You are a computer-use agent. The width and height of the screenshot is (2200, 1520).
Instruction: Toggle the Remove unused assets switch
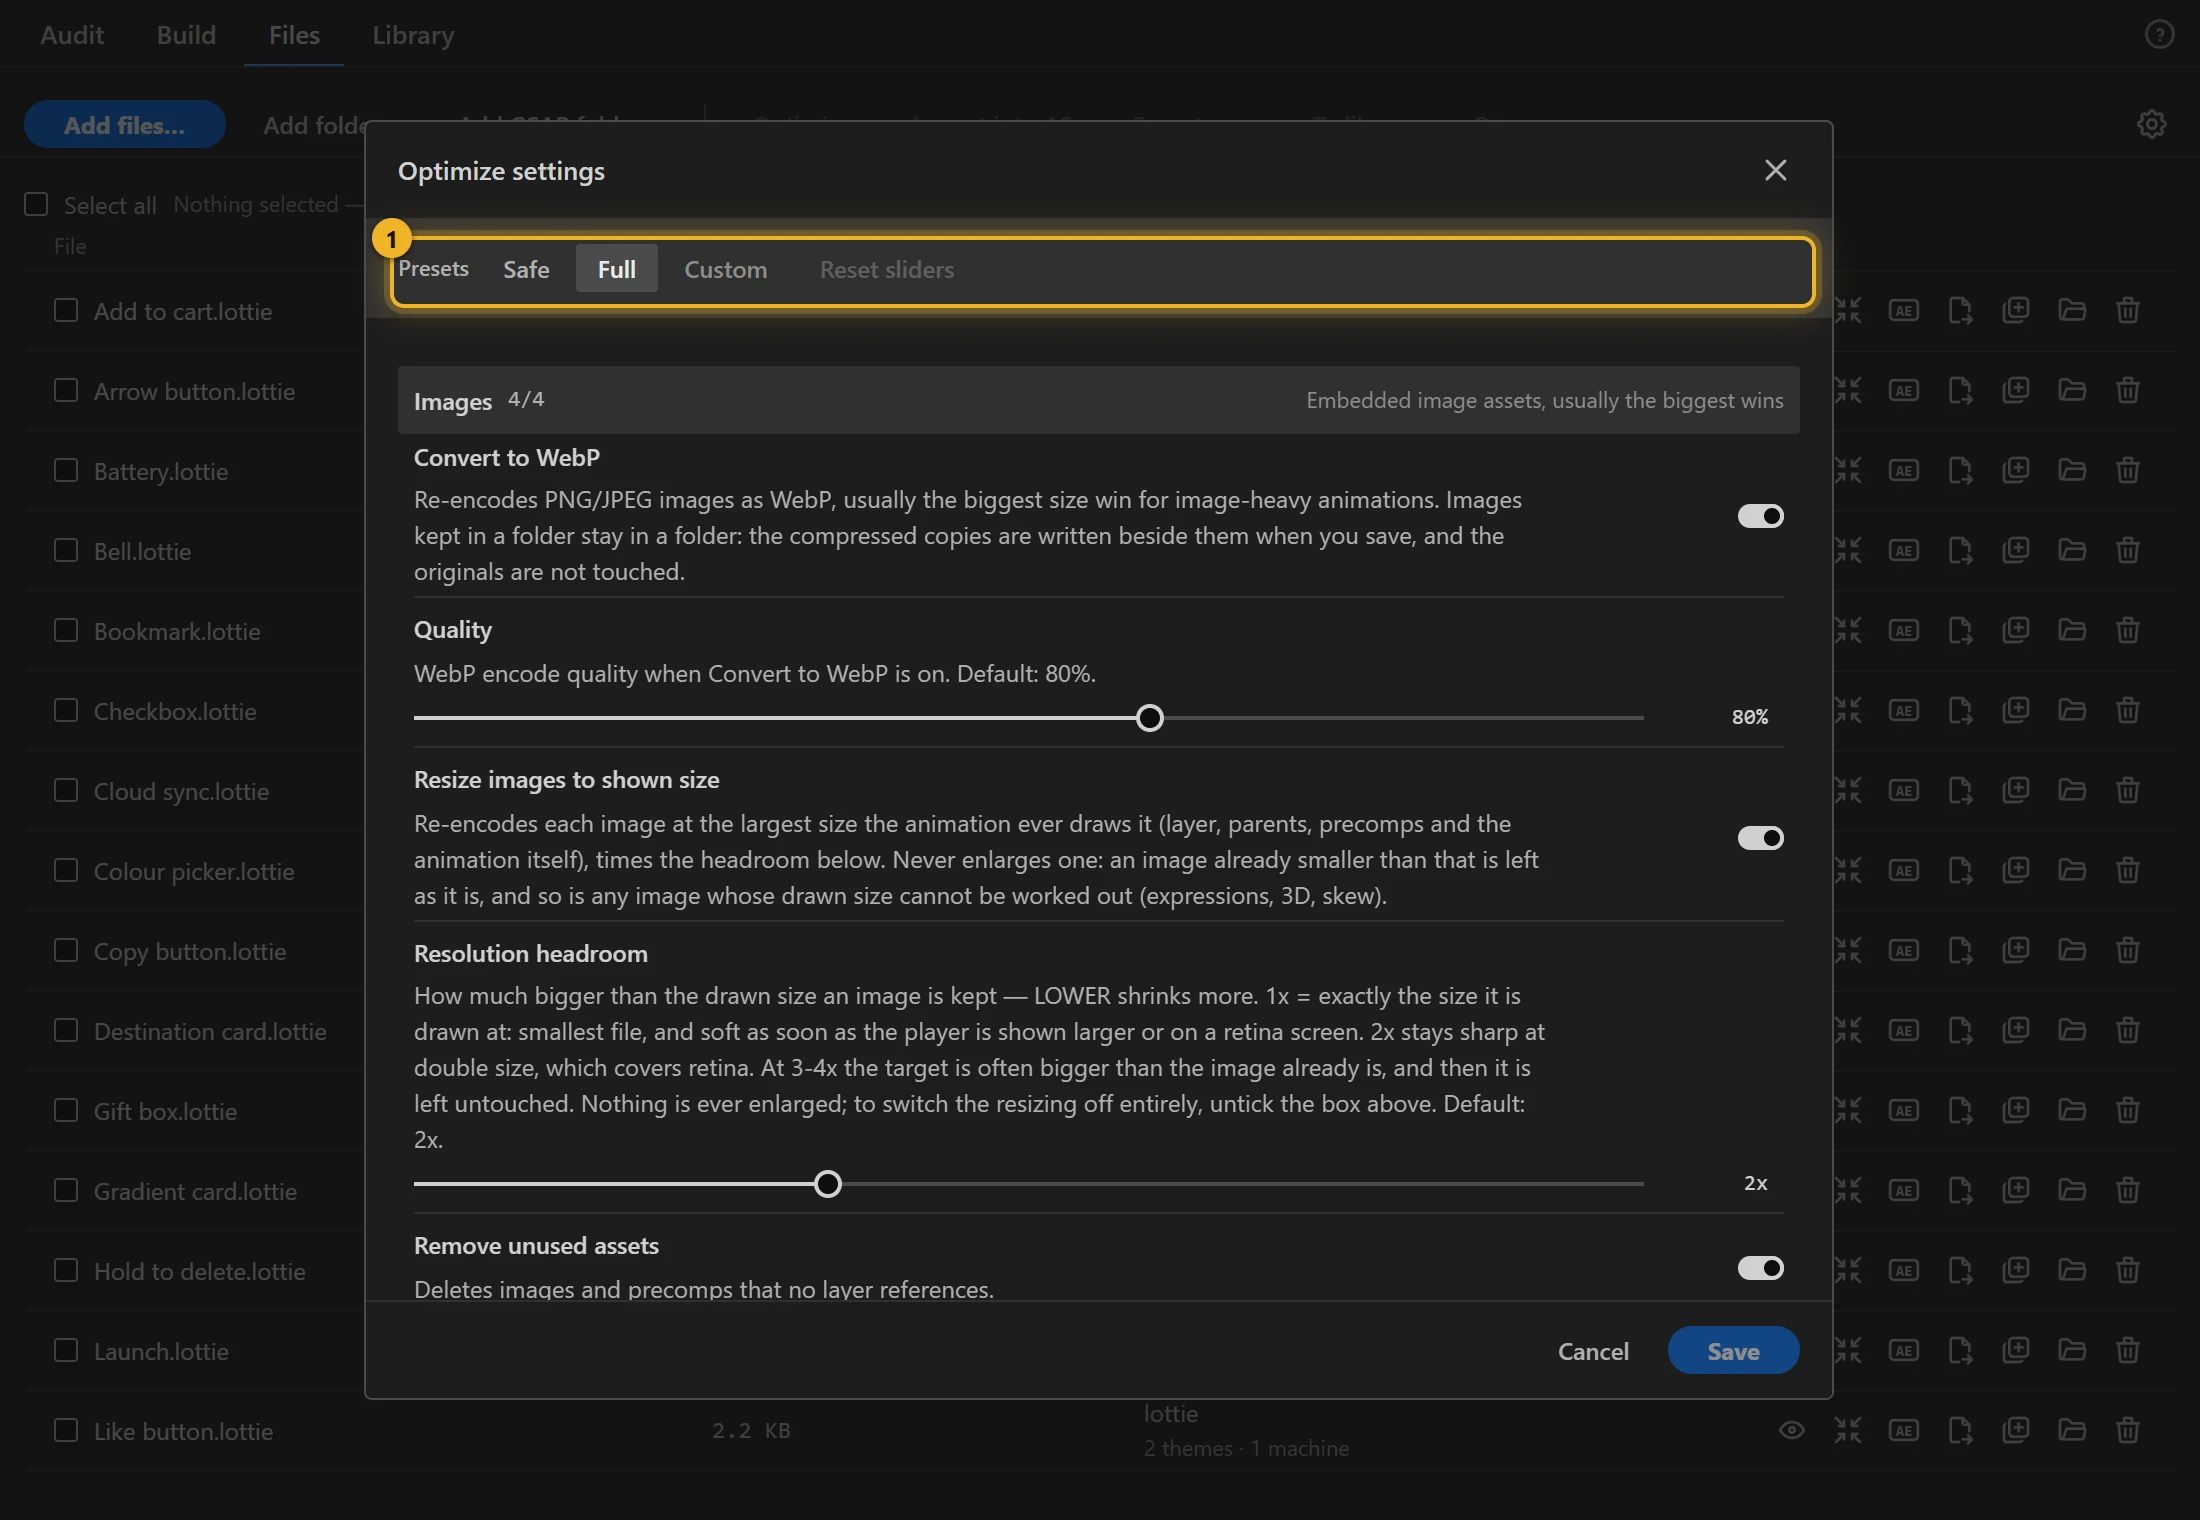pos(1761,1268)
